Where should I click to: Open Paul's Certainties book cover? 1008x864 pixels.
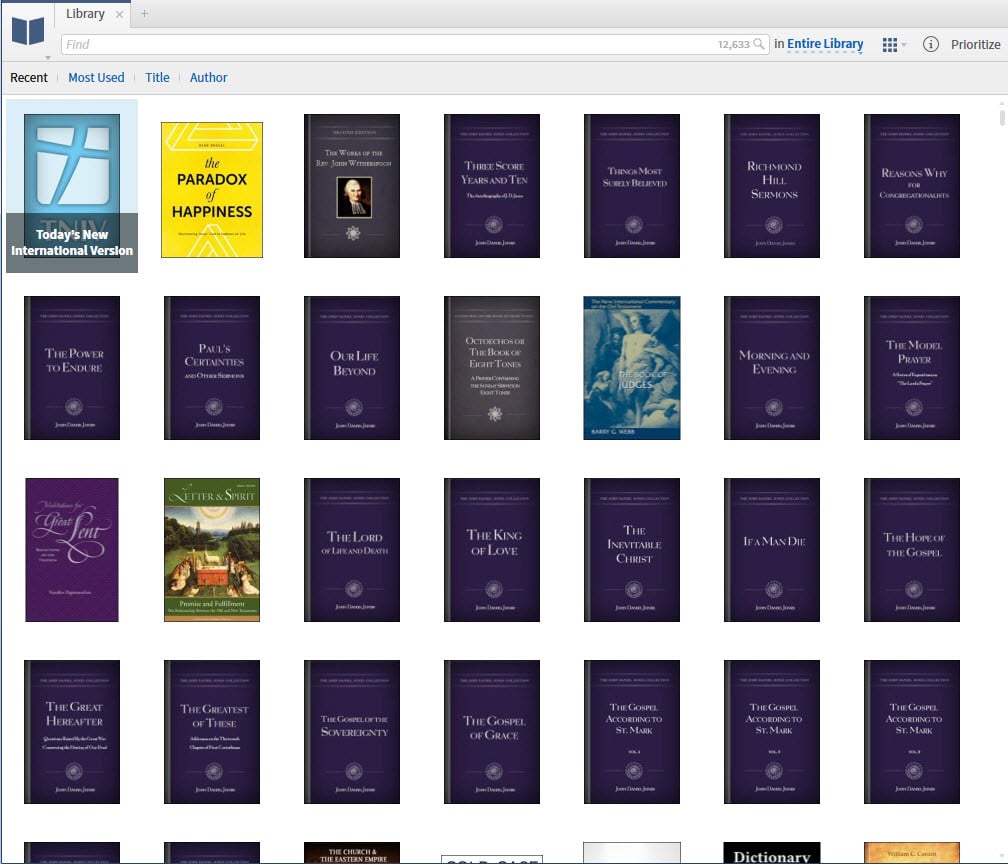[x=212, y=368]
